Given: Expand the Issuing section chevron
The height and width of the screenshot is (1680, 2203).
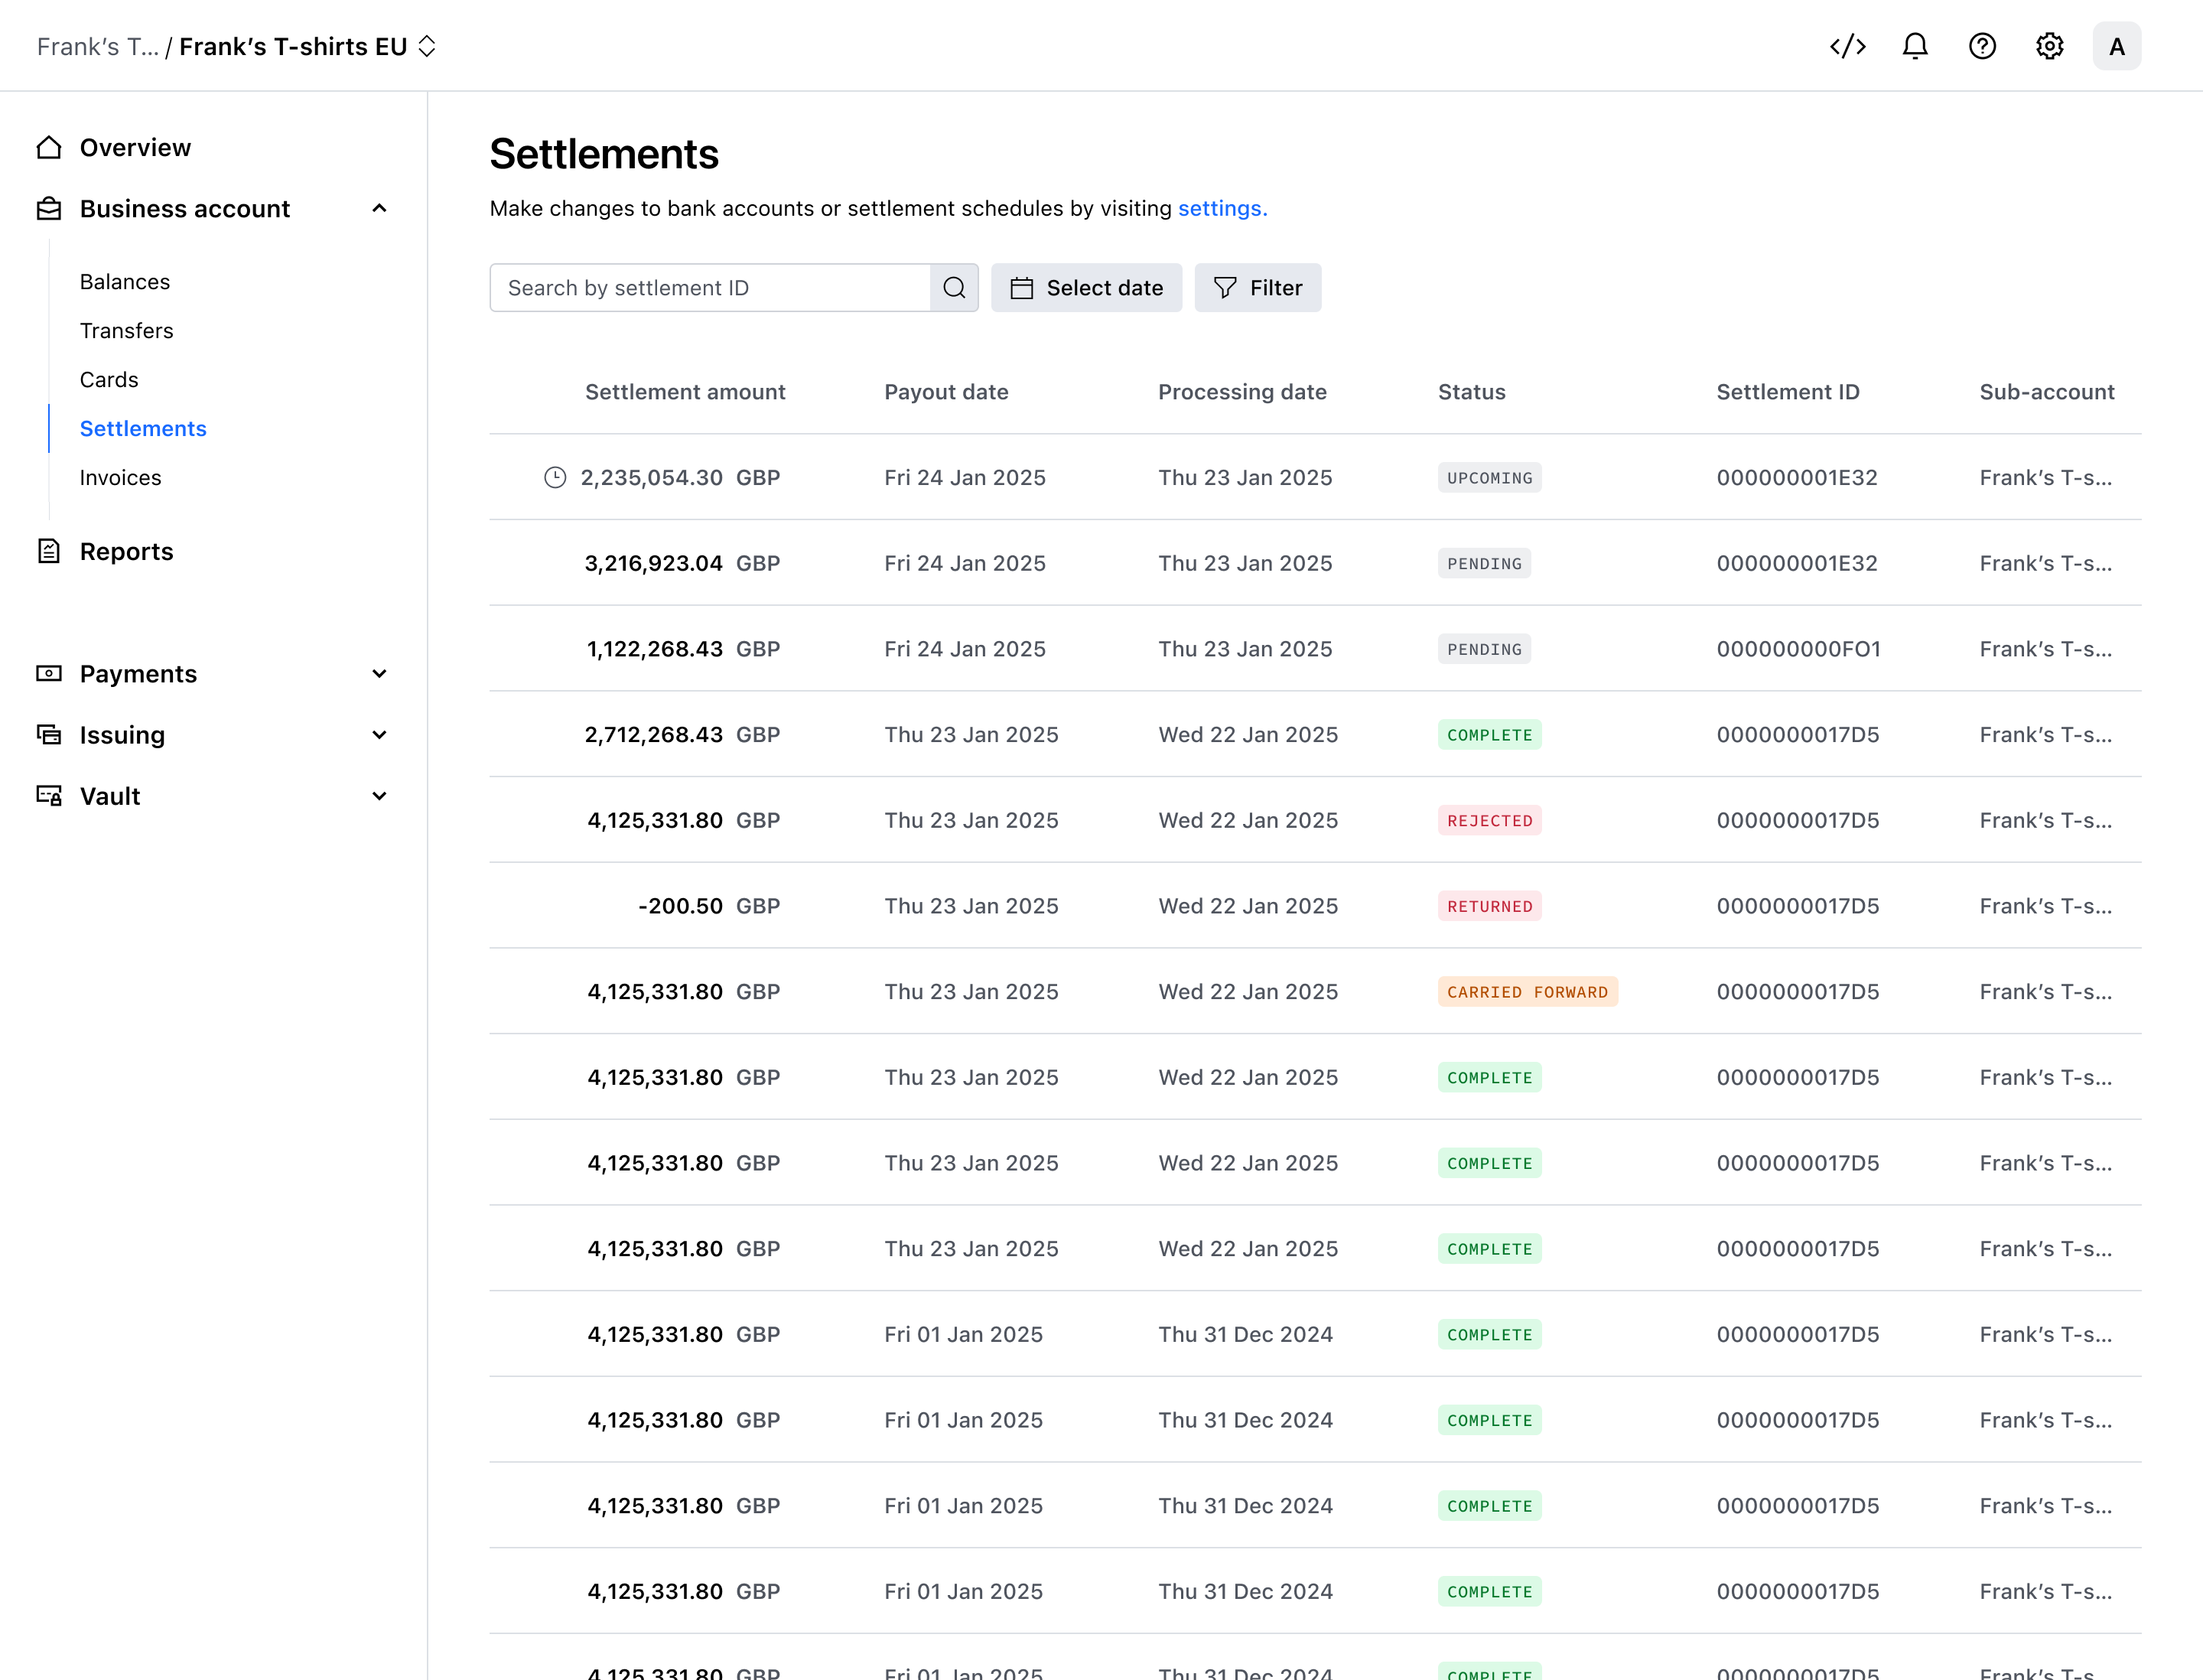Looking at the screenshot, I should [379, 734].
